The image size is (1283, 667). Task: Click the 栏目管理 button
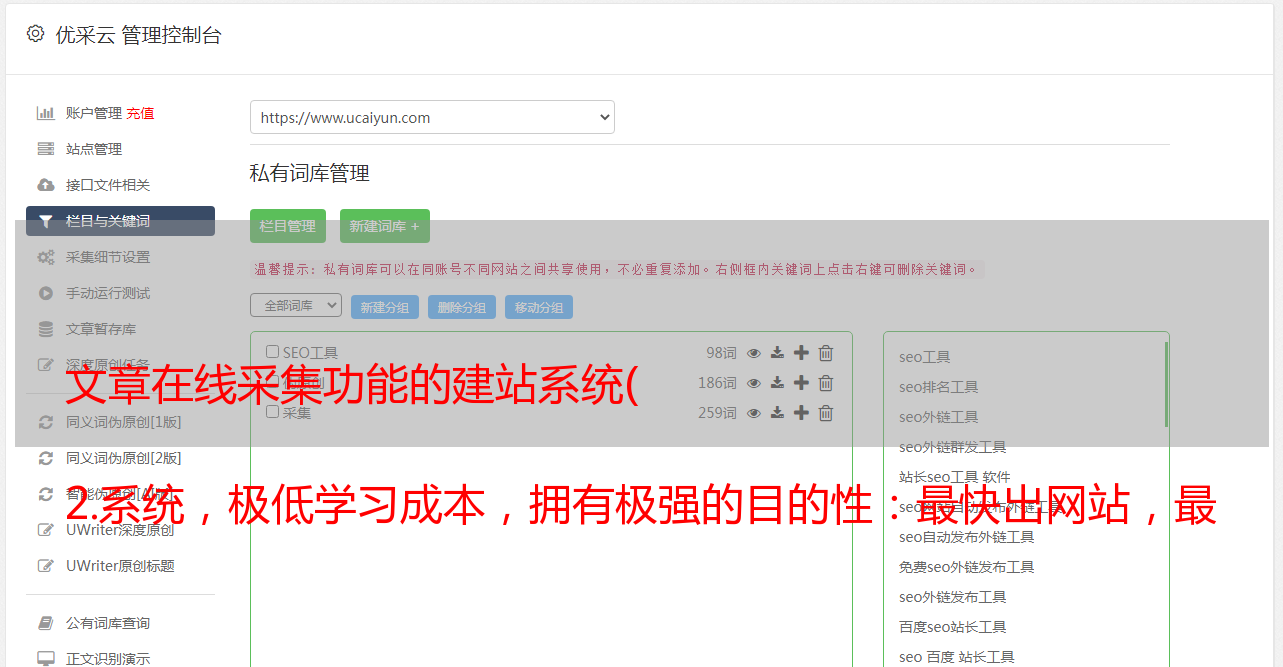click(x=288, y=226)
